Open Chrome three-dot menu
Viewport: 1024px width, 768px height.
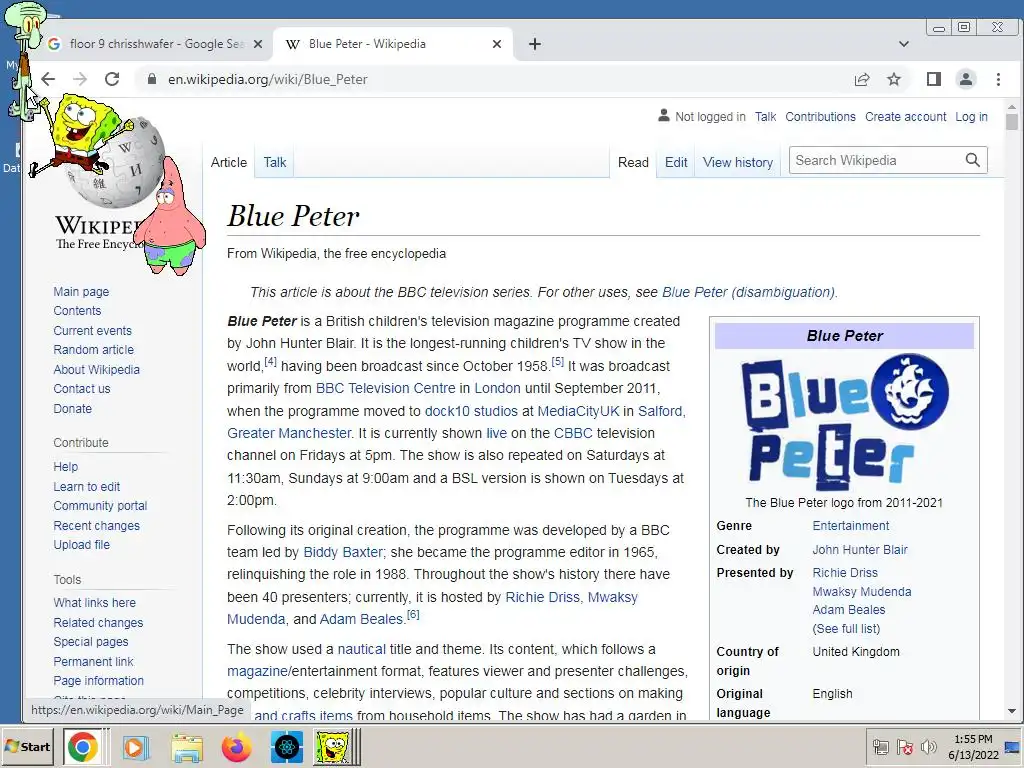point(998,79)
